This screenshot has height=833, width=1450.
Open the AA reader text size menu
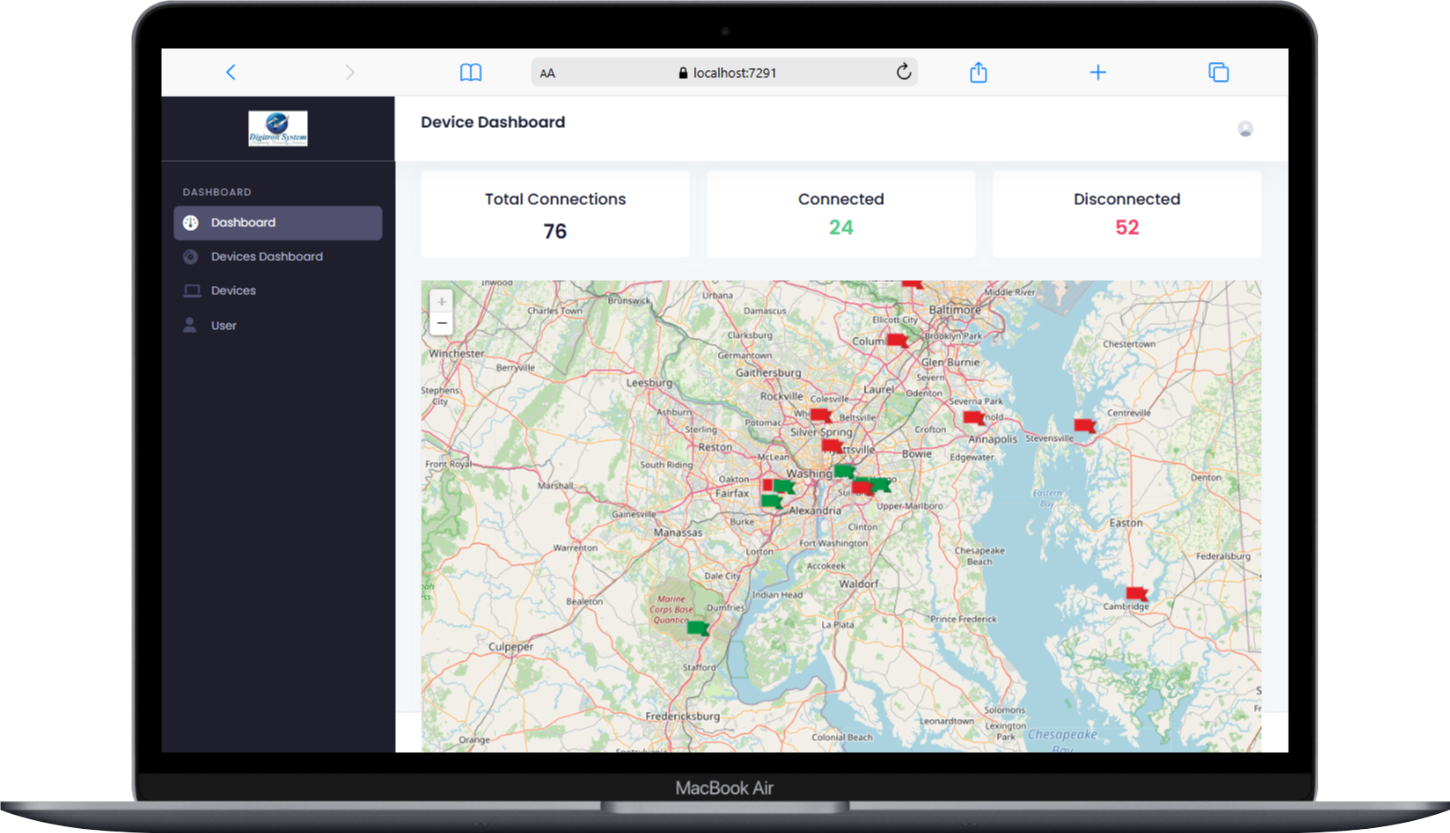(548, 73)
